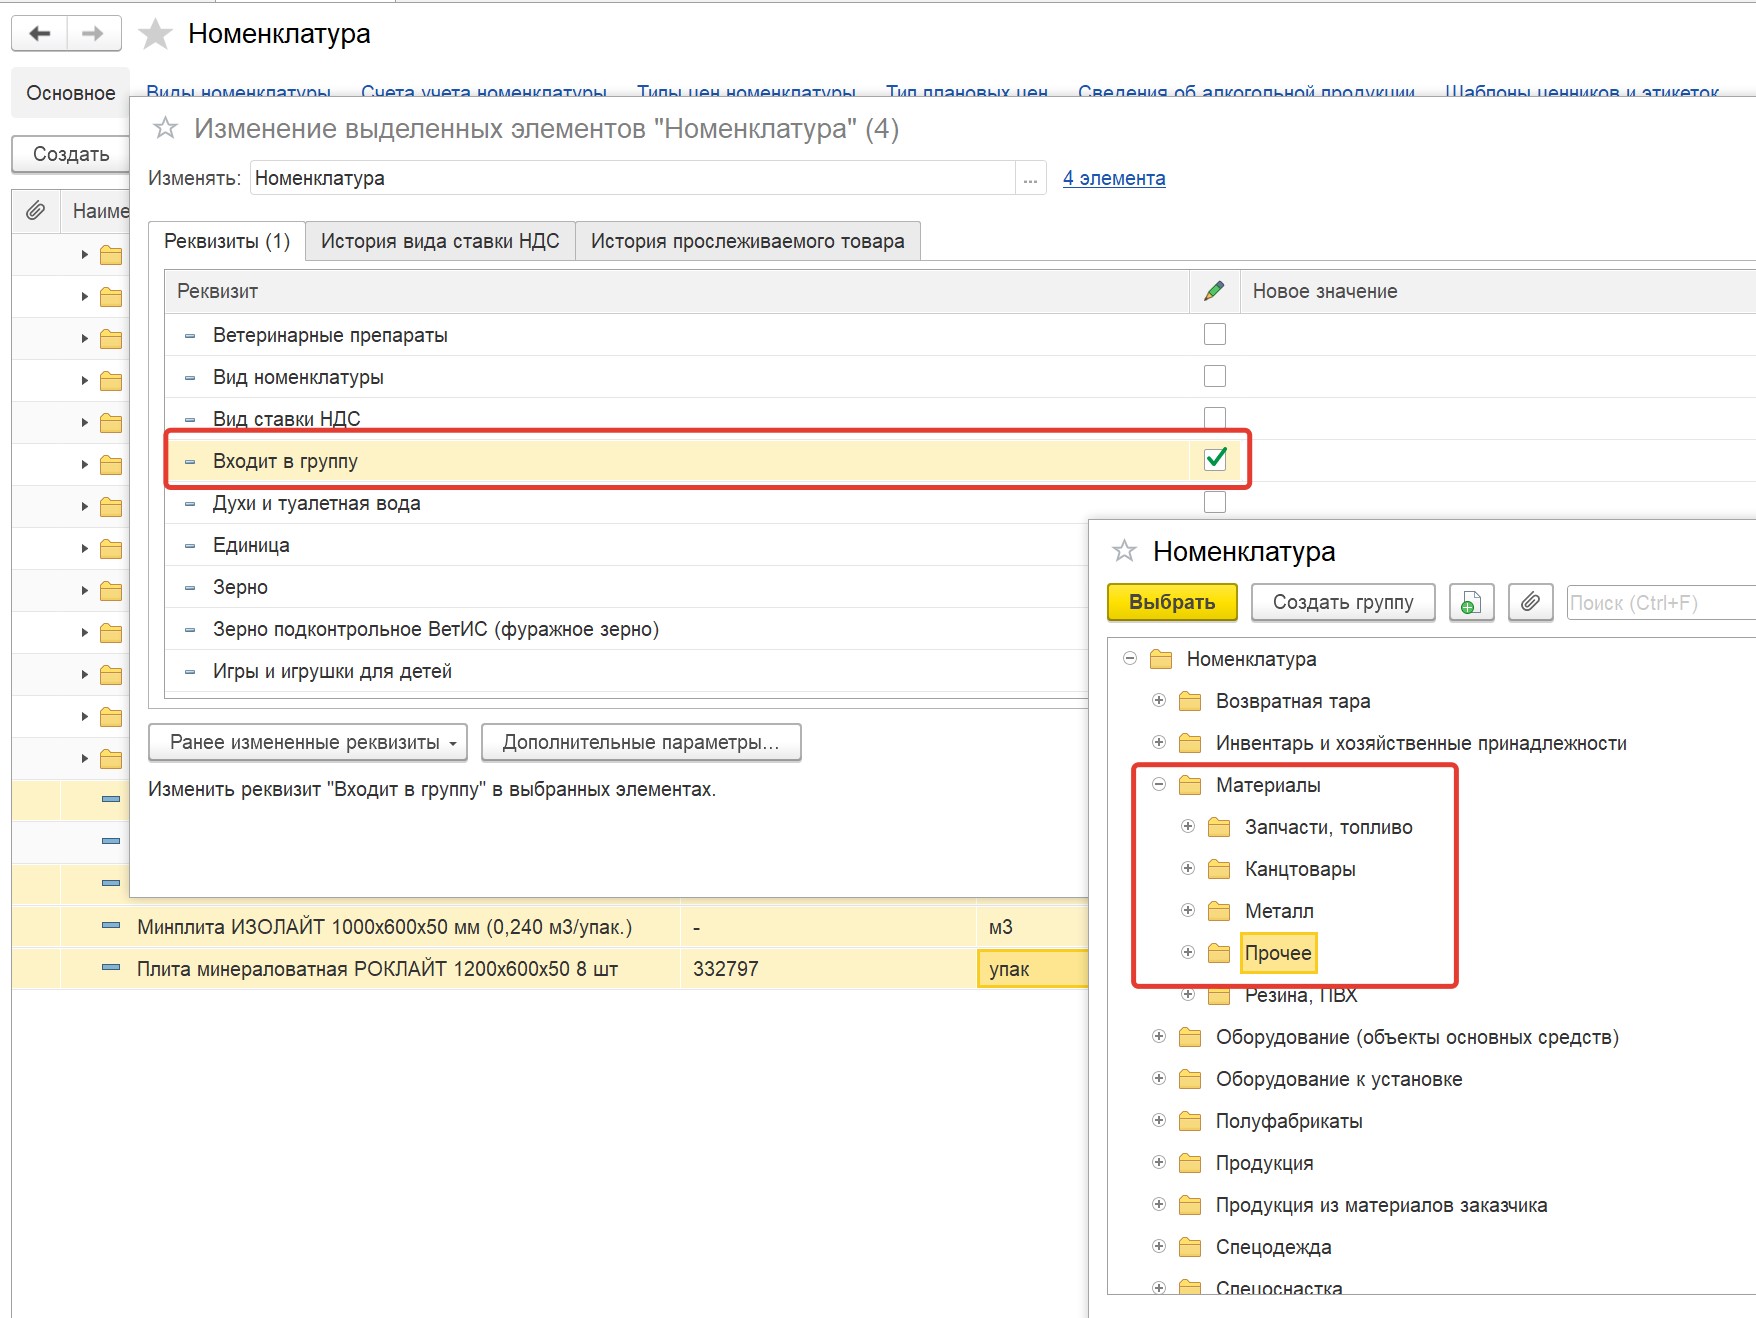Select the Единица requisite row
This screenshot has width=1756, height=1318.
(x=626, y=545)
